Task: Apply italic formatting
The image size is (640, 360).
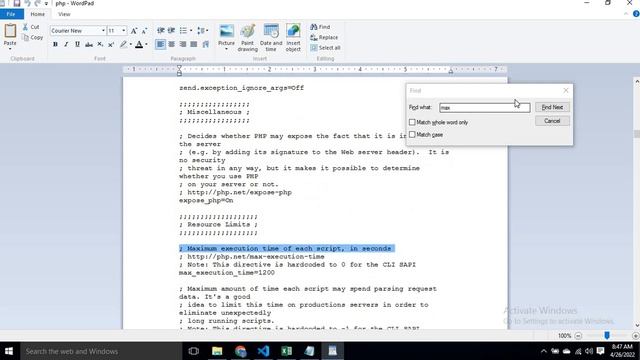Action: coord(66,44)
